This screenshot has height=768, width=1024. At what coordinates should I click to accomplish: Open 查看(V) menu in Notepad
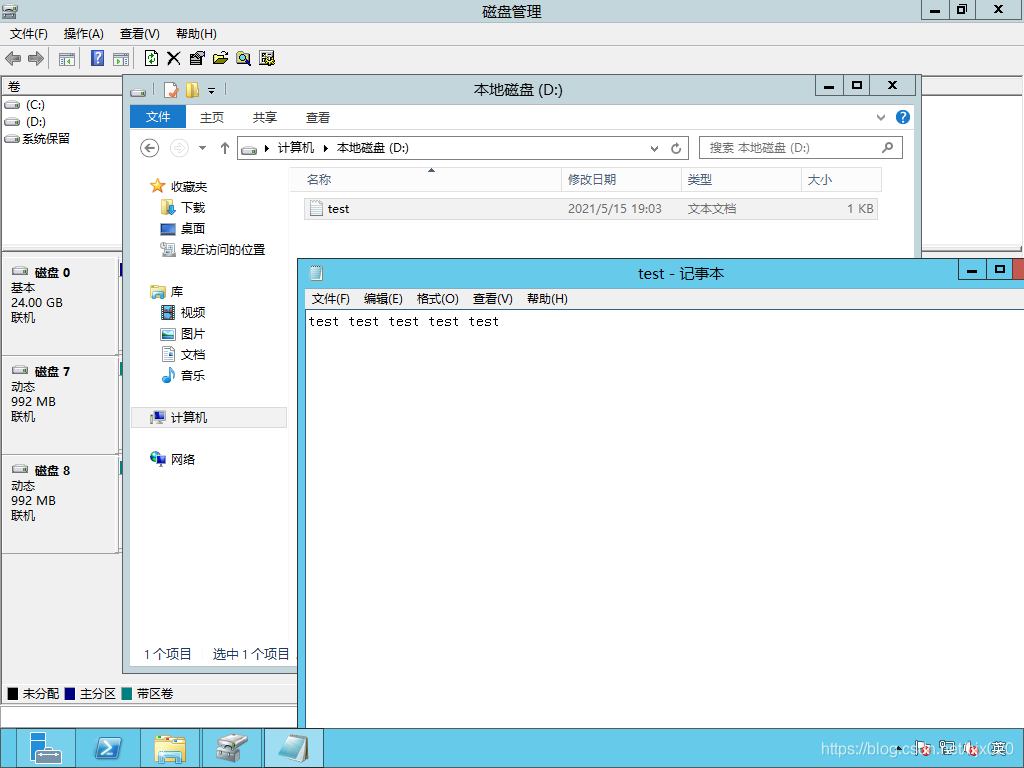click(x=492, y=299)
